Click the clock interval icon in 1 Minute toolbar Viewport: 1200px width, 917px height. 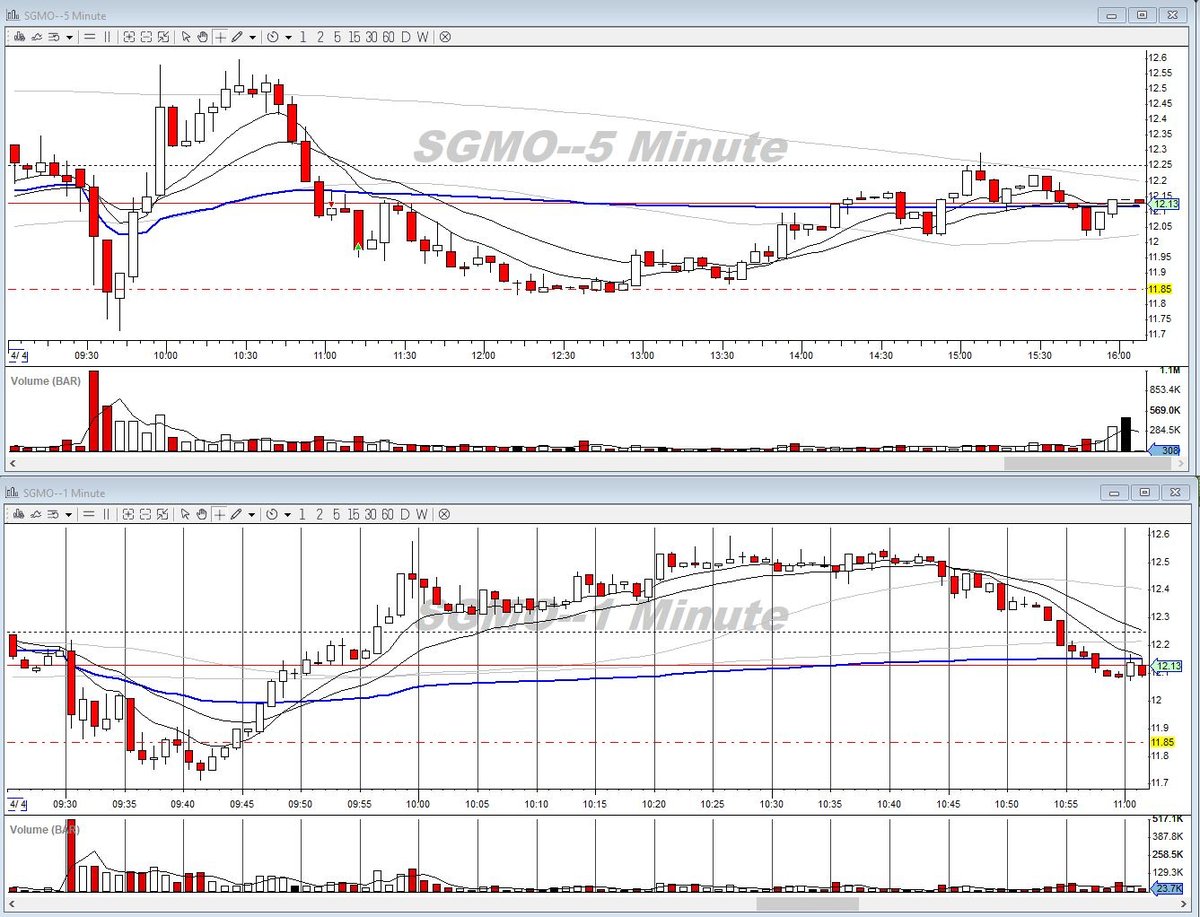(x=273, y=514)
